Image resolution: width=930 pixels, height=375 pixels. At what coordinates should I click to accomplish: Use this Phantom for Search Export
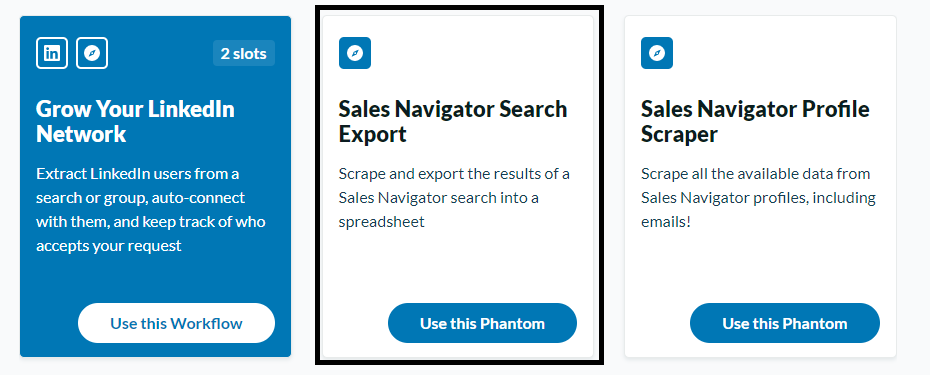point(482,323)
